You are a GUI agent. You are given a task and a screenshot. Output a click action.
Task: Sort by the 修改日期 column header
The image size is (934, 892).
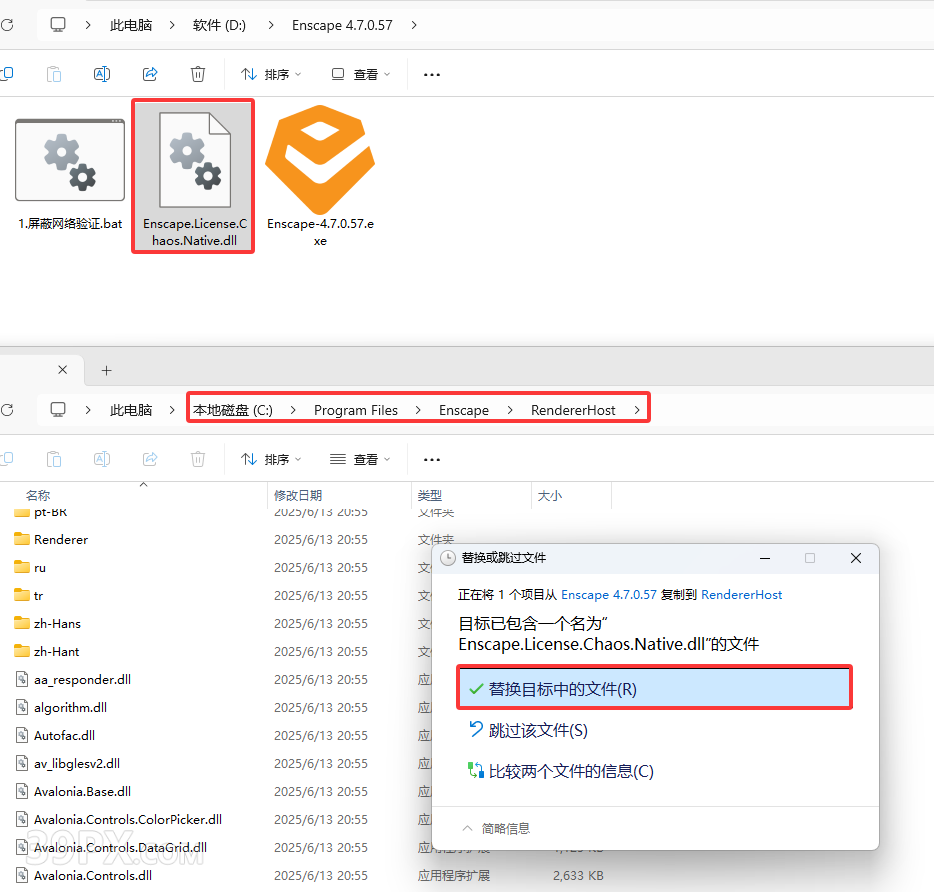pos(298,495)
